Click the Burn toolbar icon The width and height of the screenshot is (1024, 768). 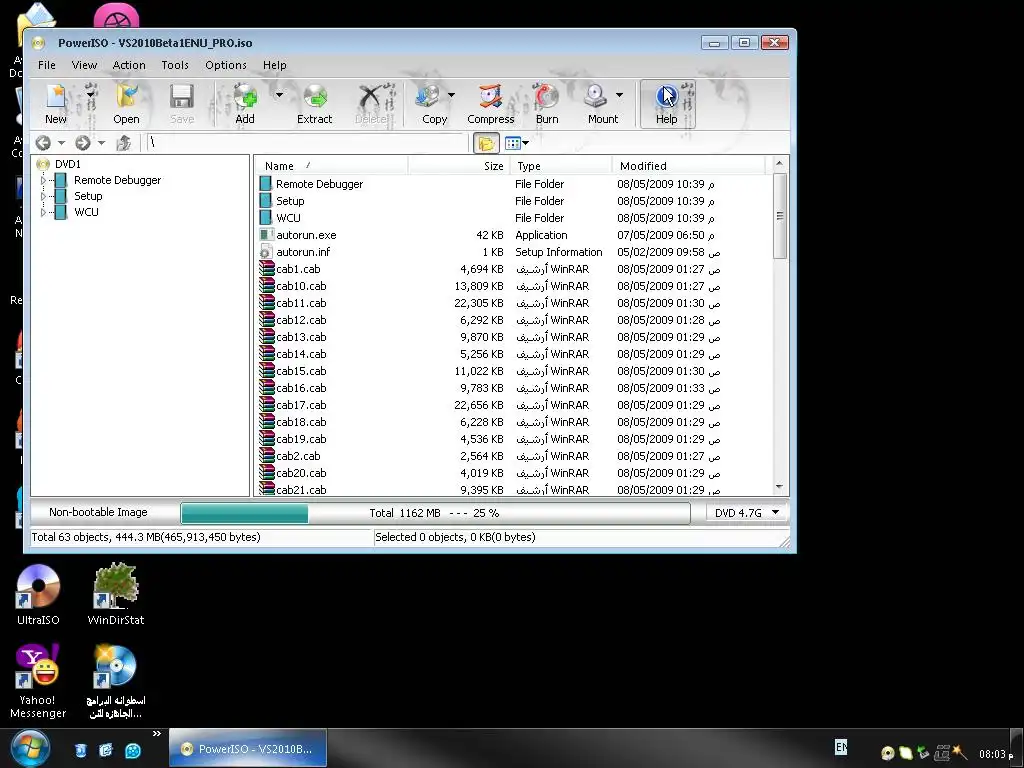547,97
